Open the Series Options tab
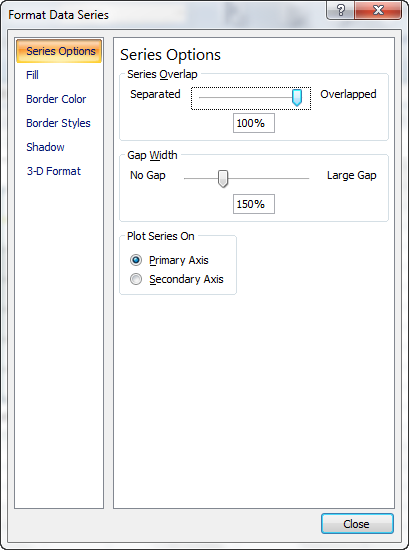Screen dimensions: 409x550 (59, 51)
